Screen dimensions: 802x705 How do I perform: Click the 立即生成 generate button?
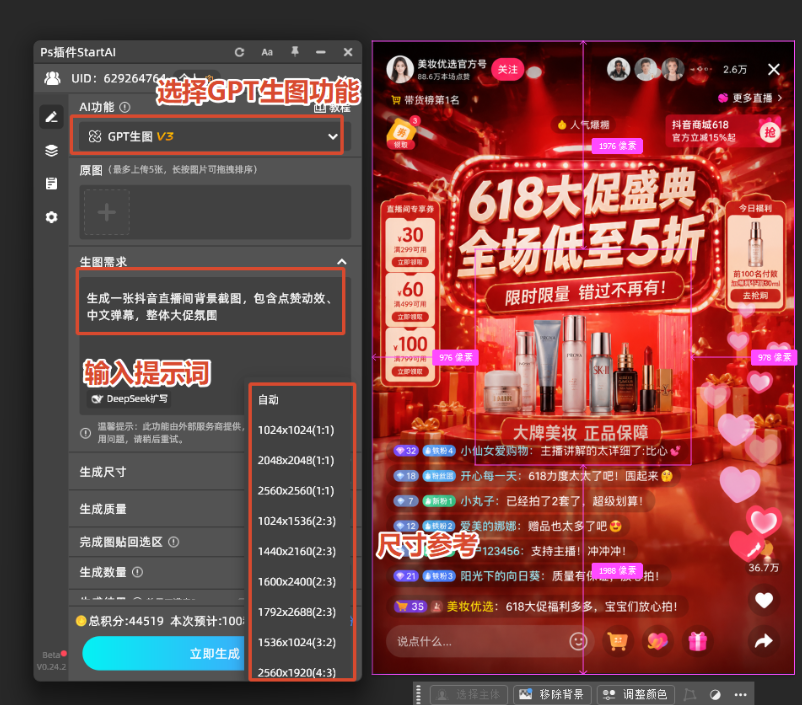[164, 653]
